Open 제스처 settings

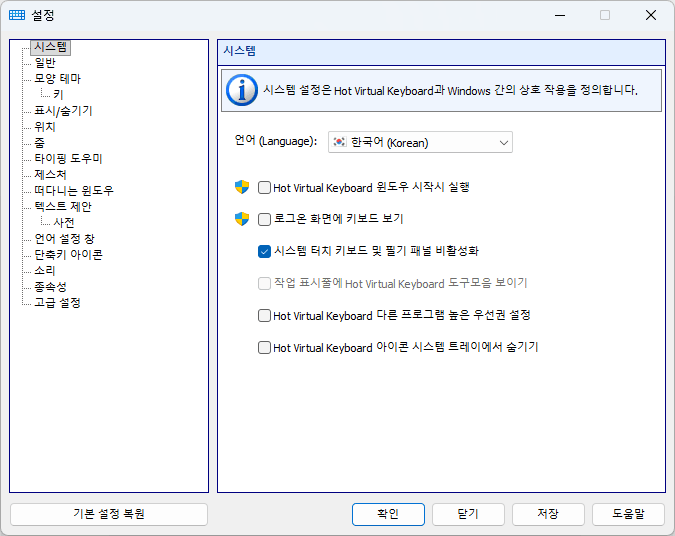click(x=50, y=174)
